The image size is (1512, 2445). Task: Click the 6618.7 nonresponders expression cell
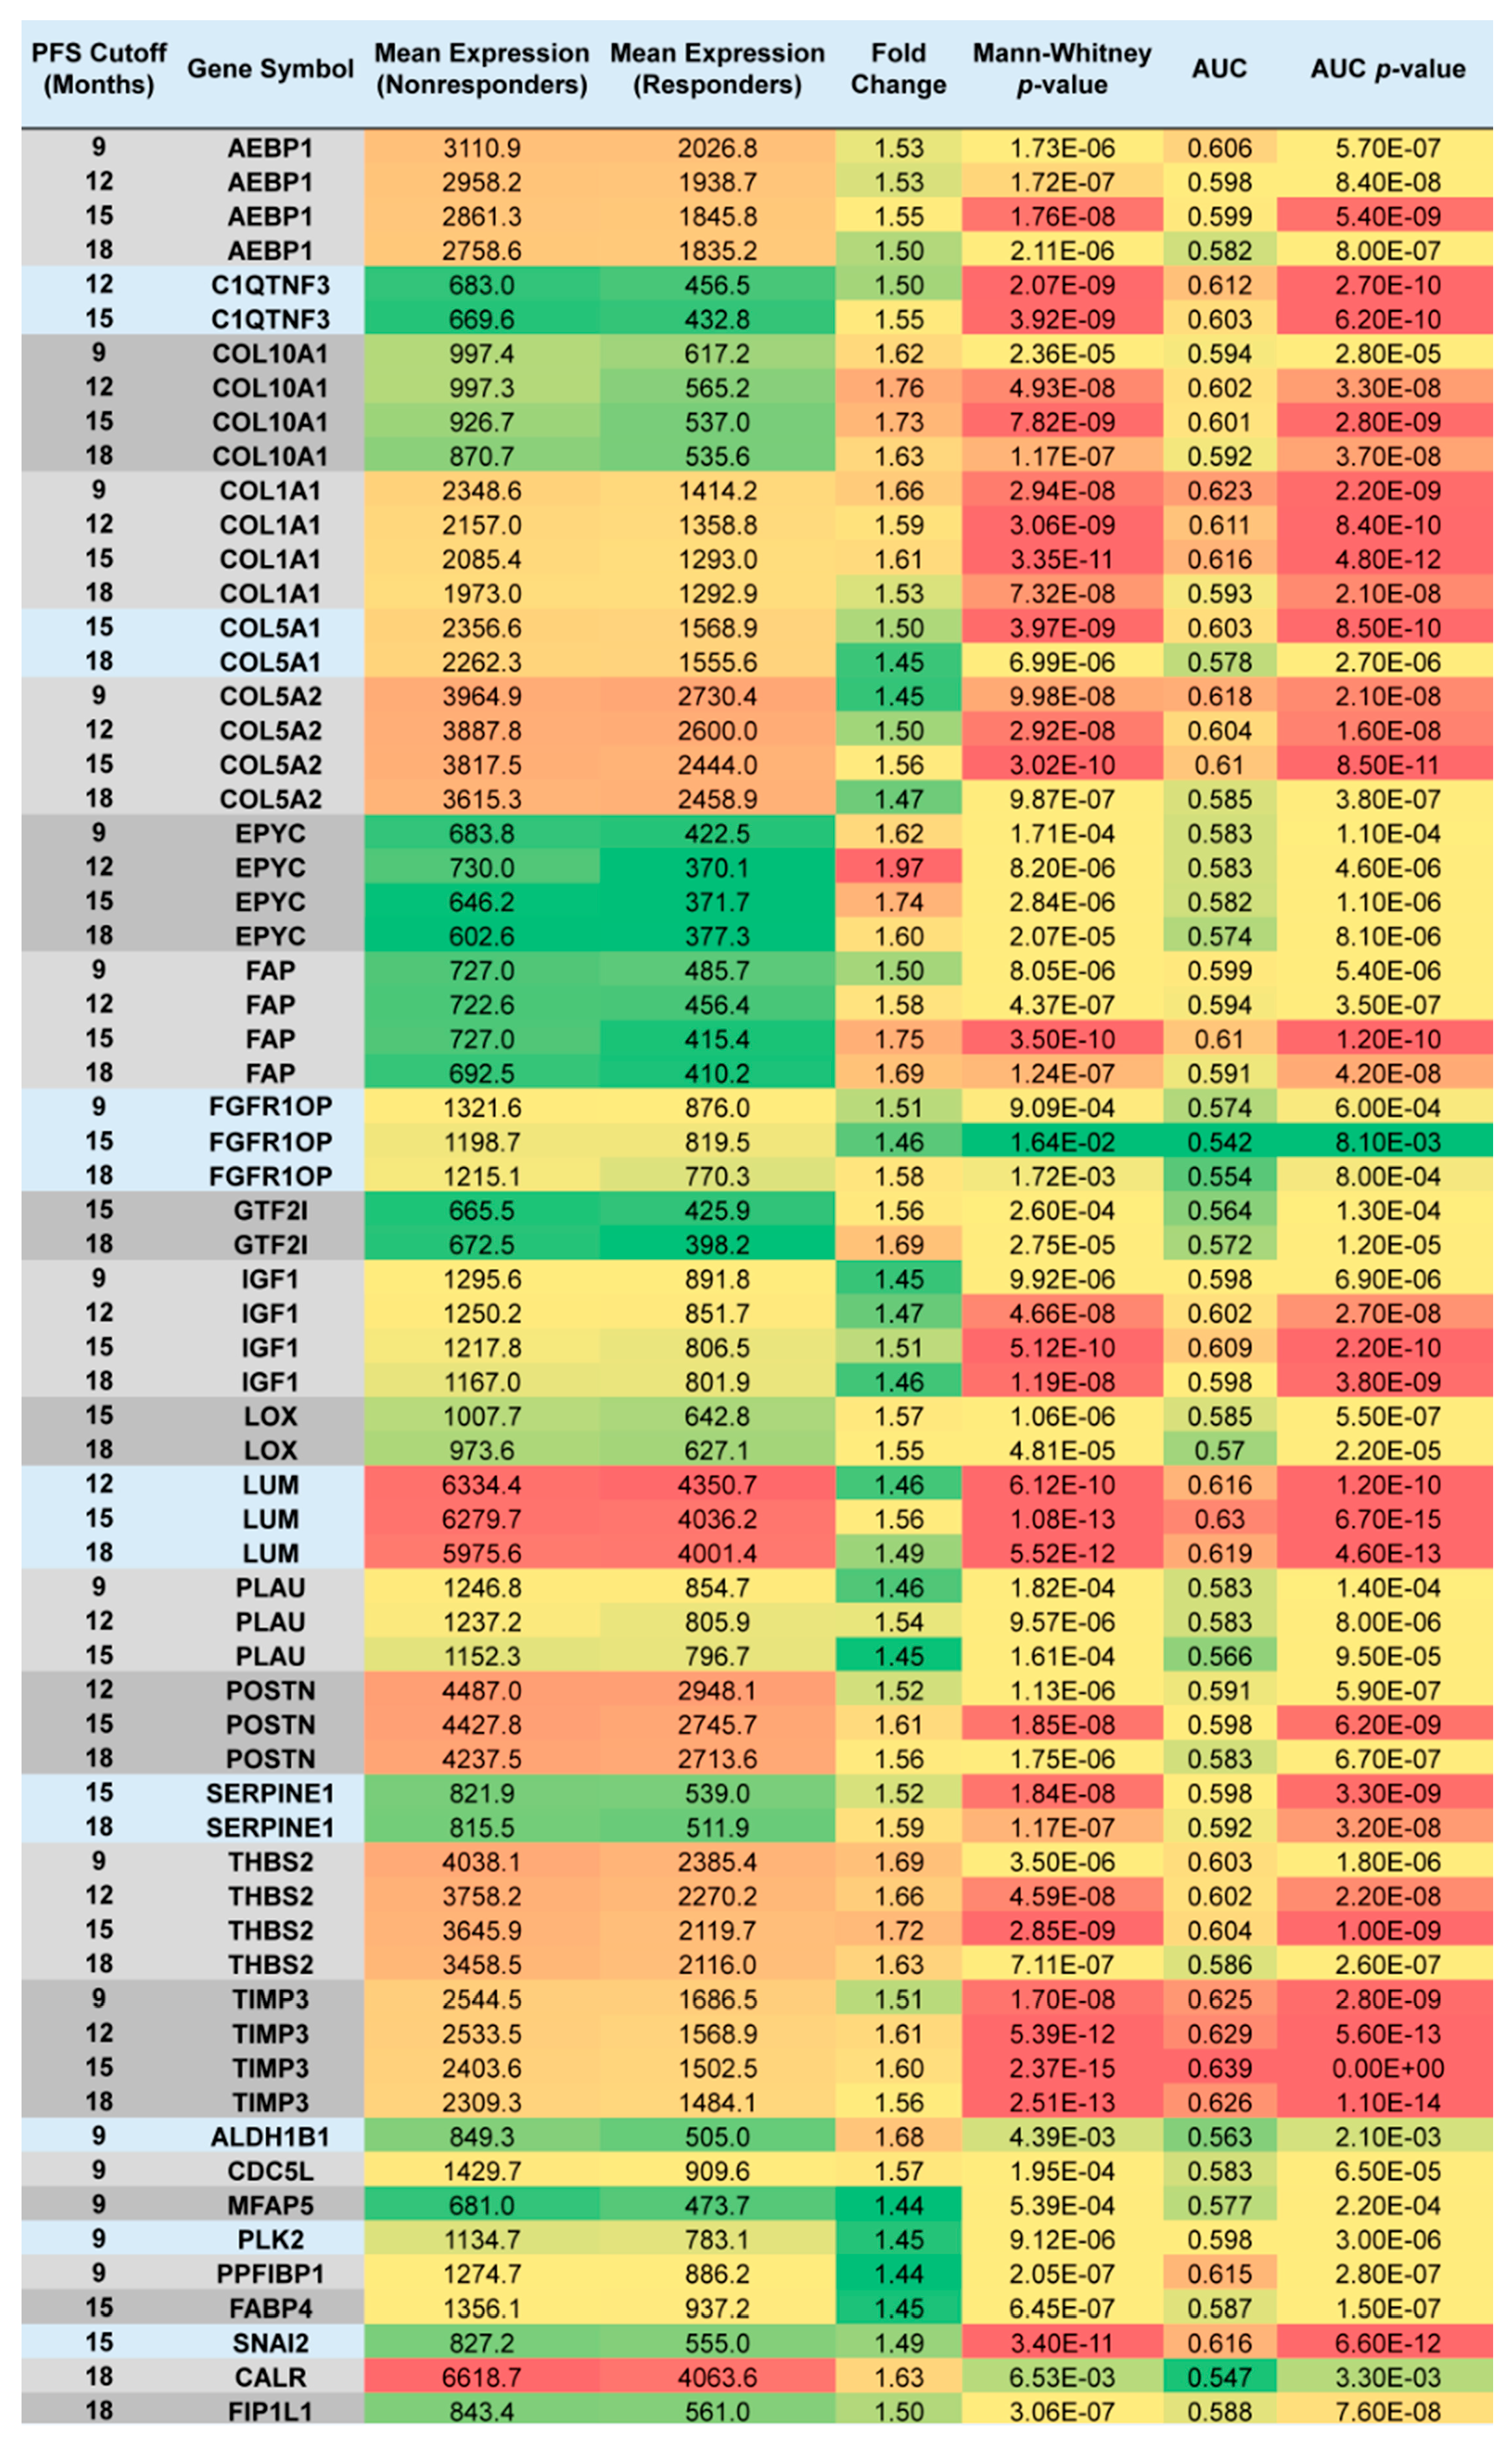(x=482, y=2376)
